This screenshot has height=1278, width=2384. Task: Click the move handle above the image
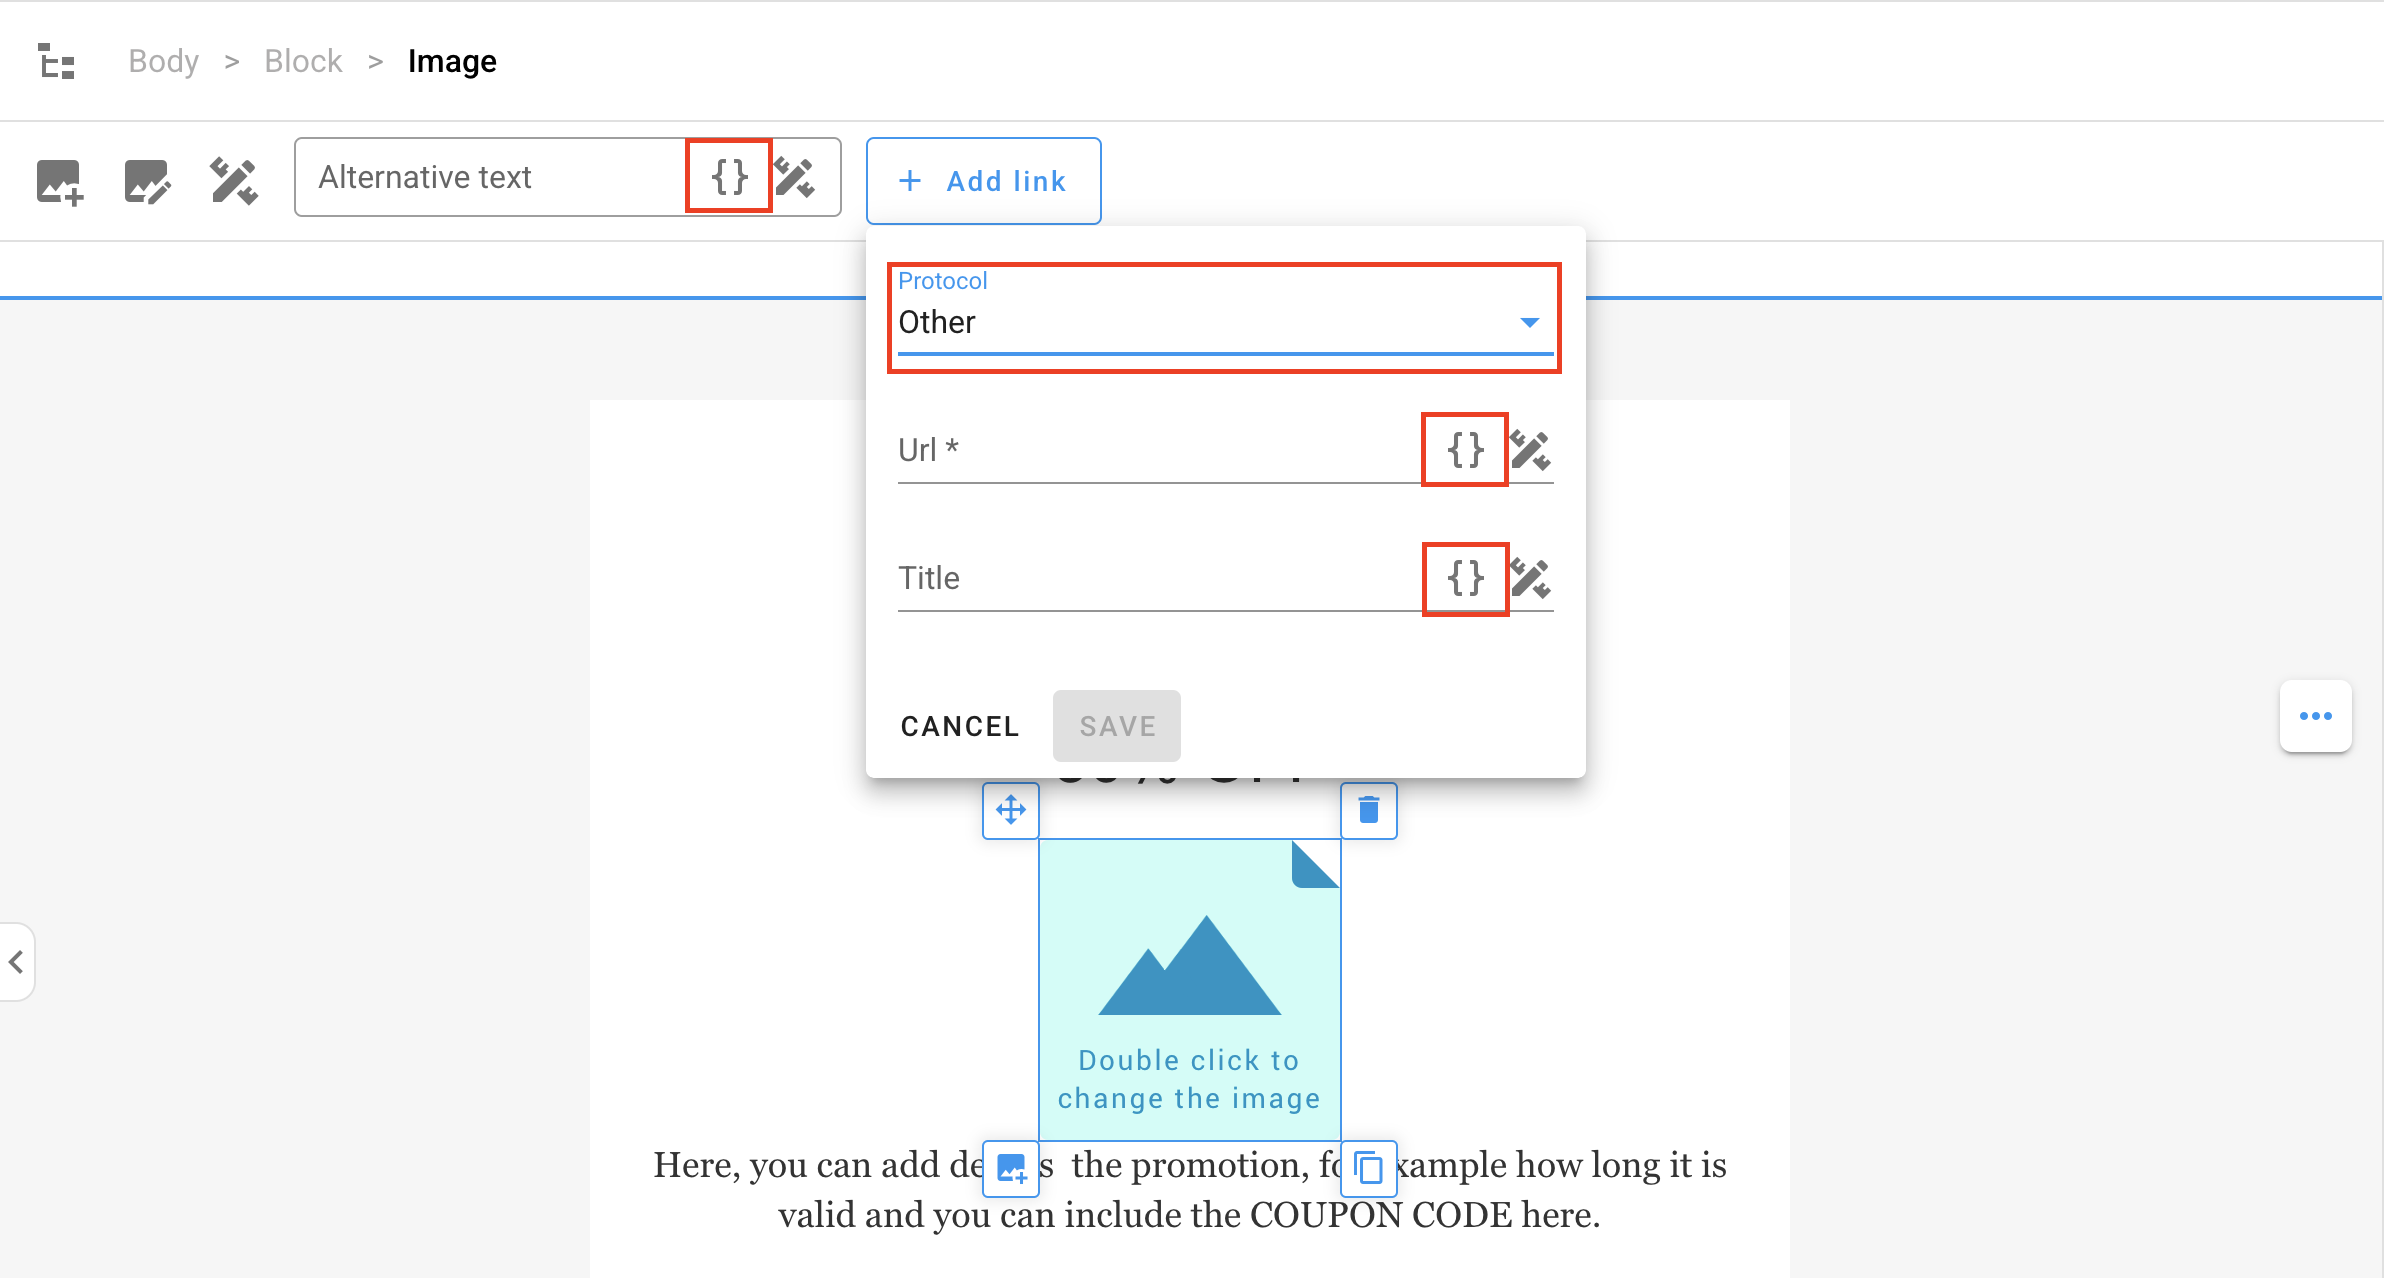coord(1011,811)
